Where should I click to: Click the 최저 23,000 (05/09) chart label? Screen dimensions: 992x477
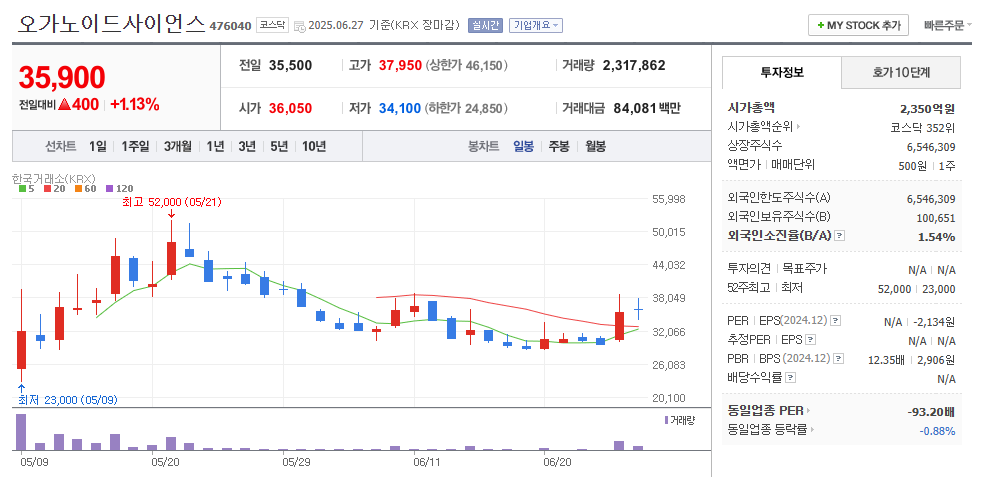coord(68,400)
